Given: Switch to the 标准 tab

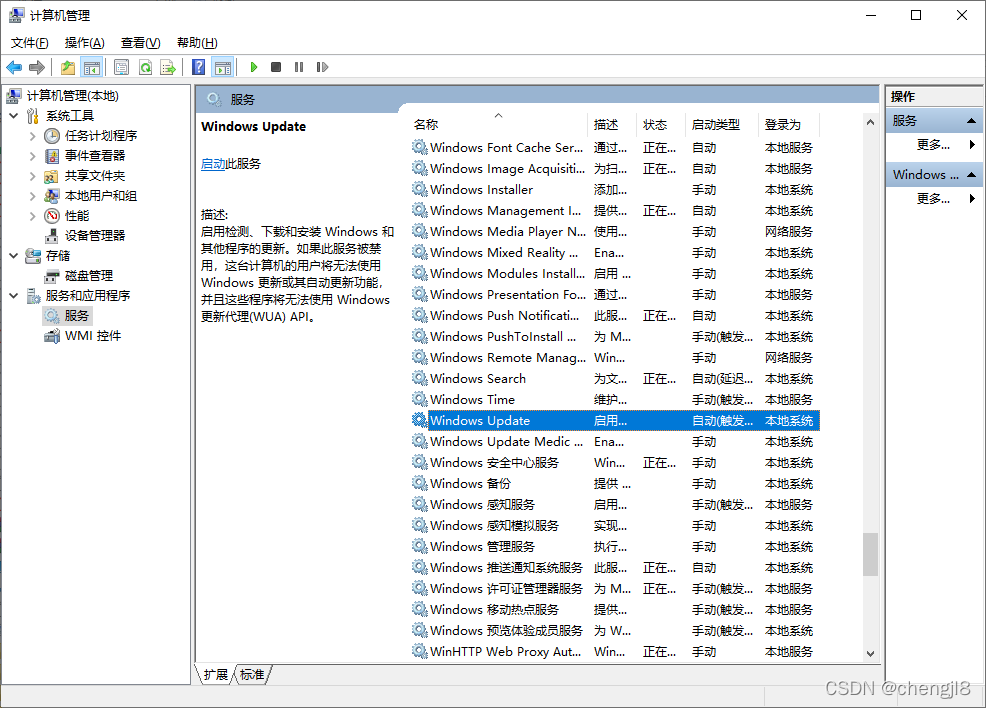Looking at the screenshot, I should (x=252, y=675).
